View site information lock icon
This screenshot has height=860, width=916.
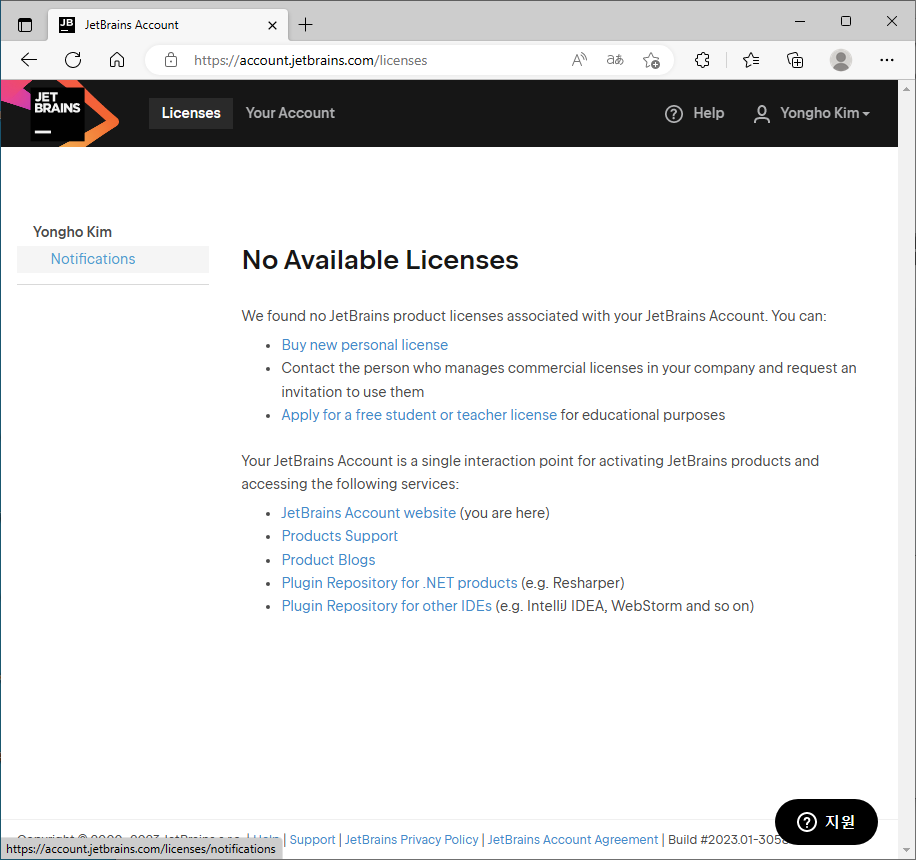coord(171,60)
